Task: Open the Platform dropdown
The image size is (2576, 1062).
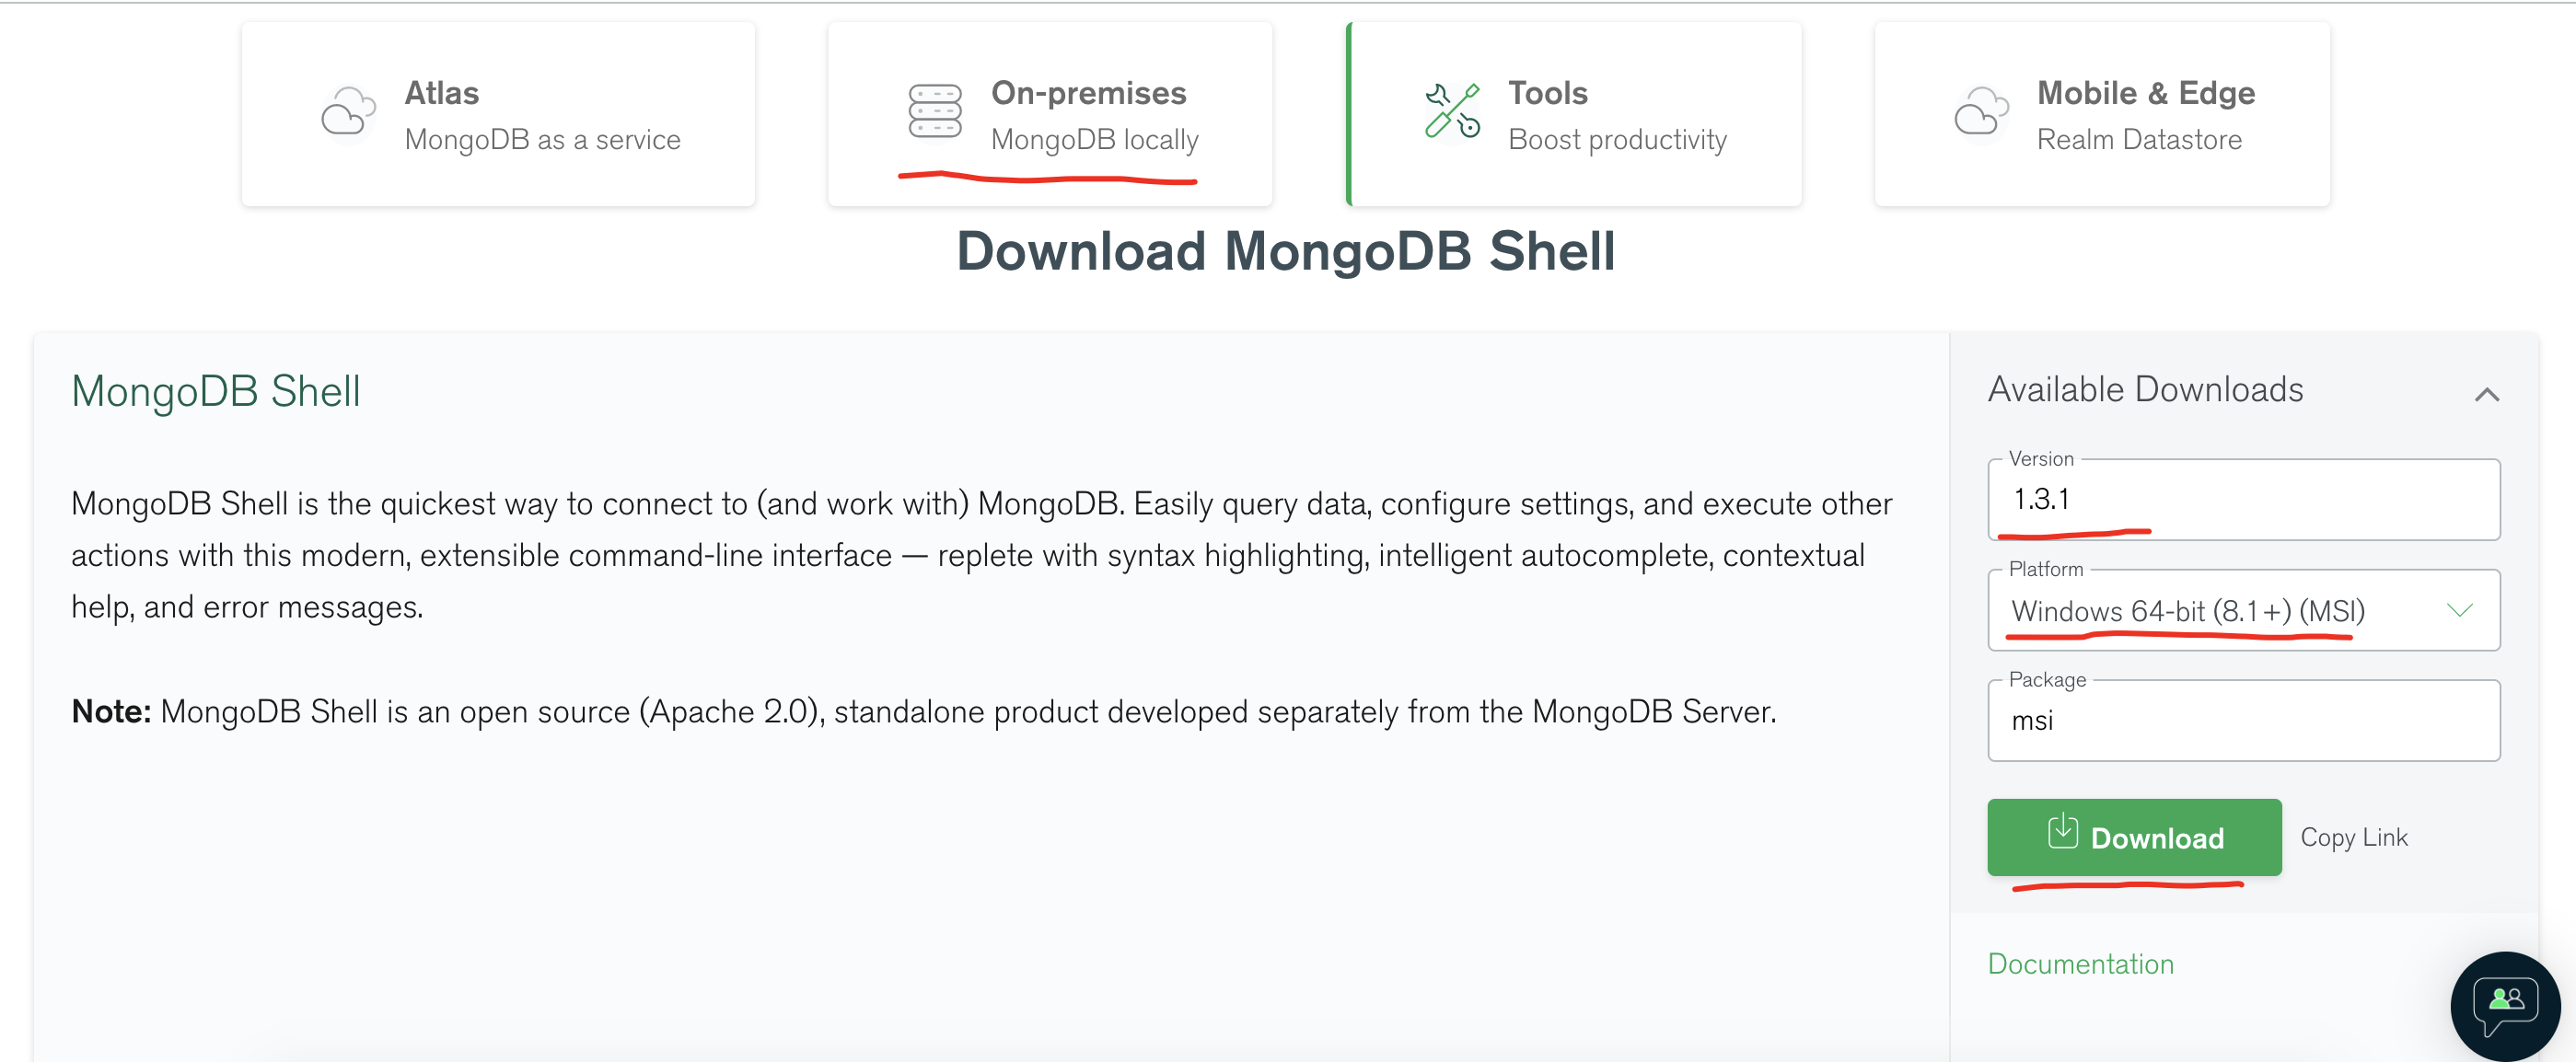Action: 2460,610
